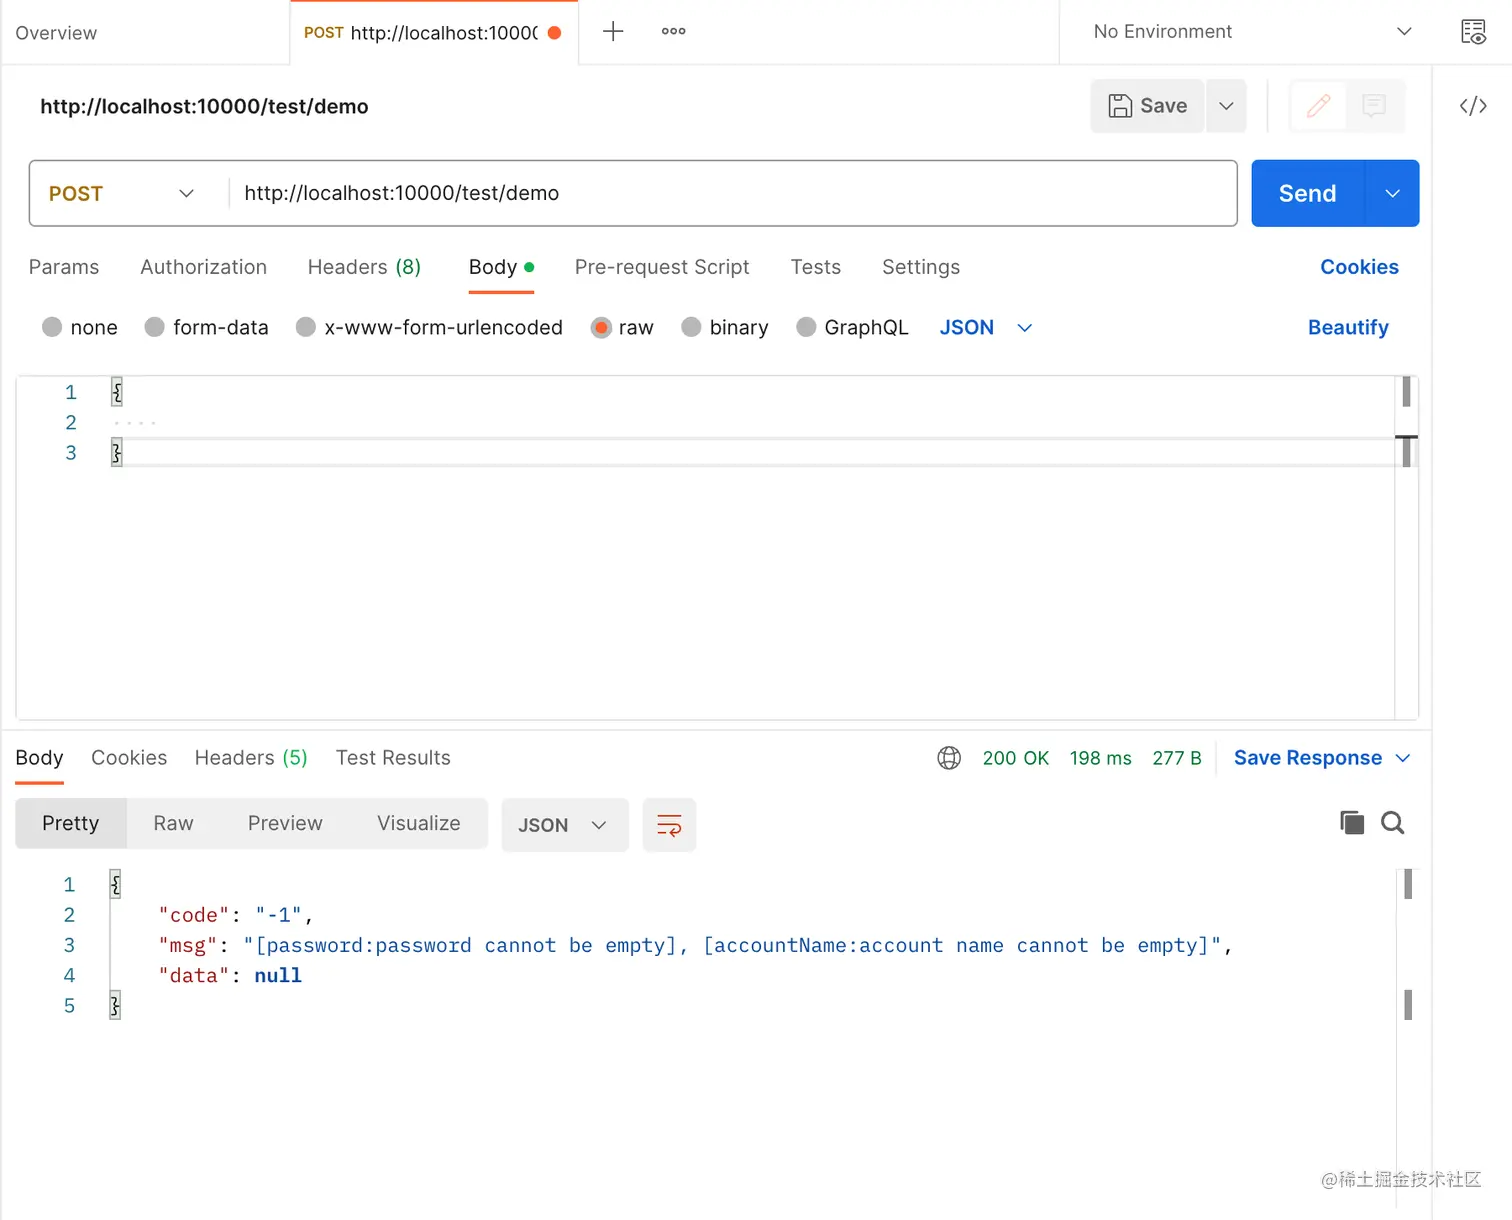
Task: Expand the Send button options arrow
Action: 1392,193
